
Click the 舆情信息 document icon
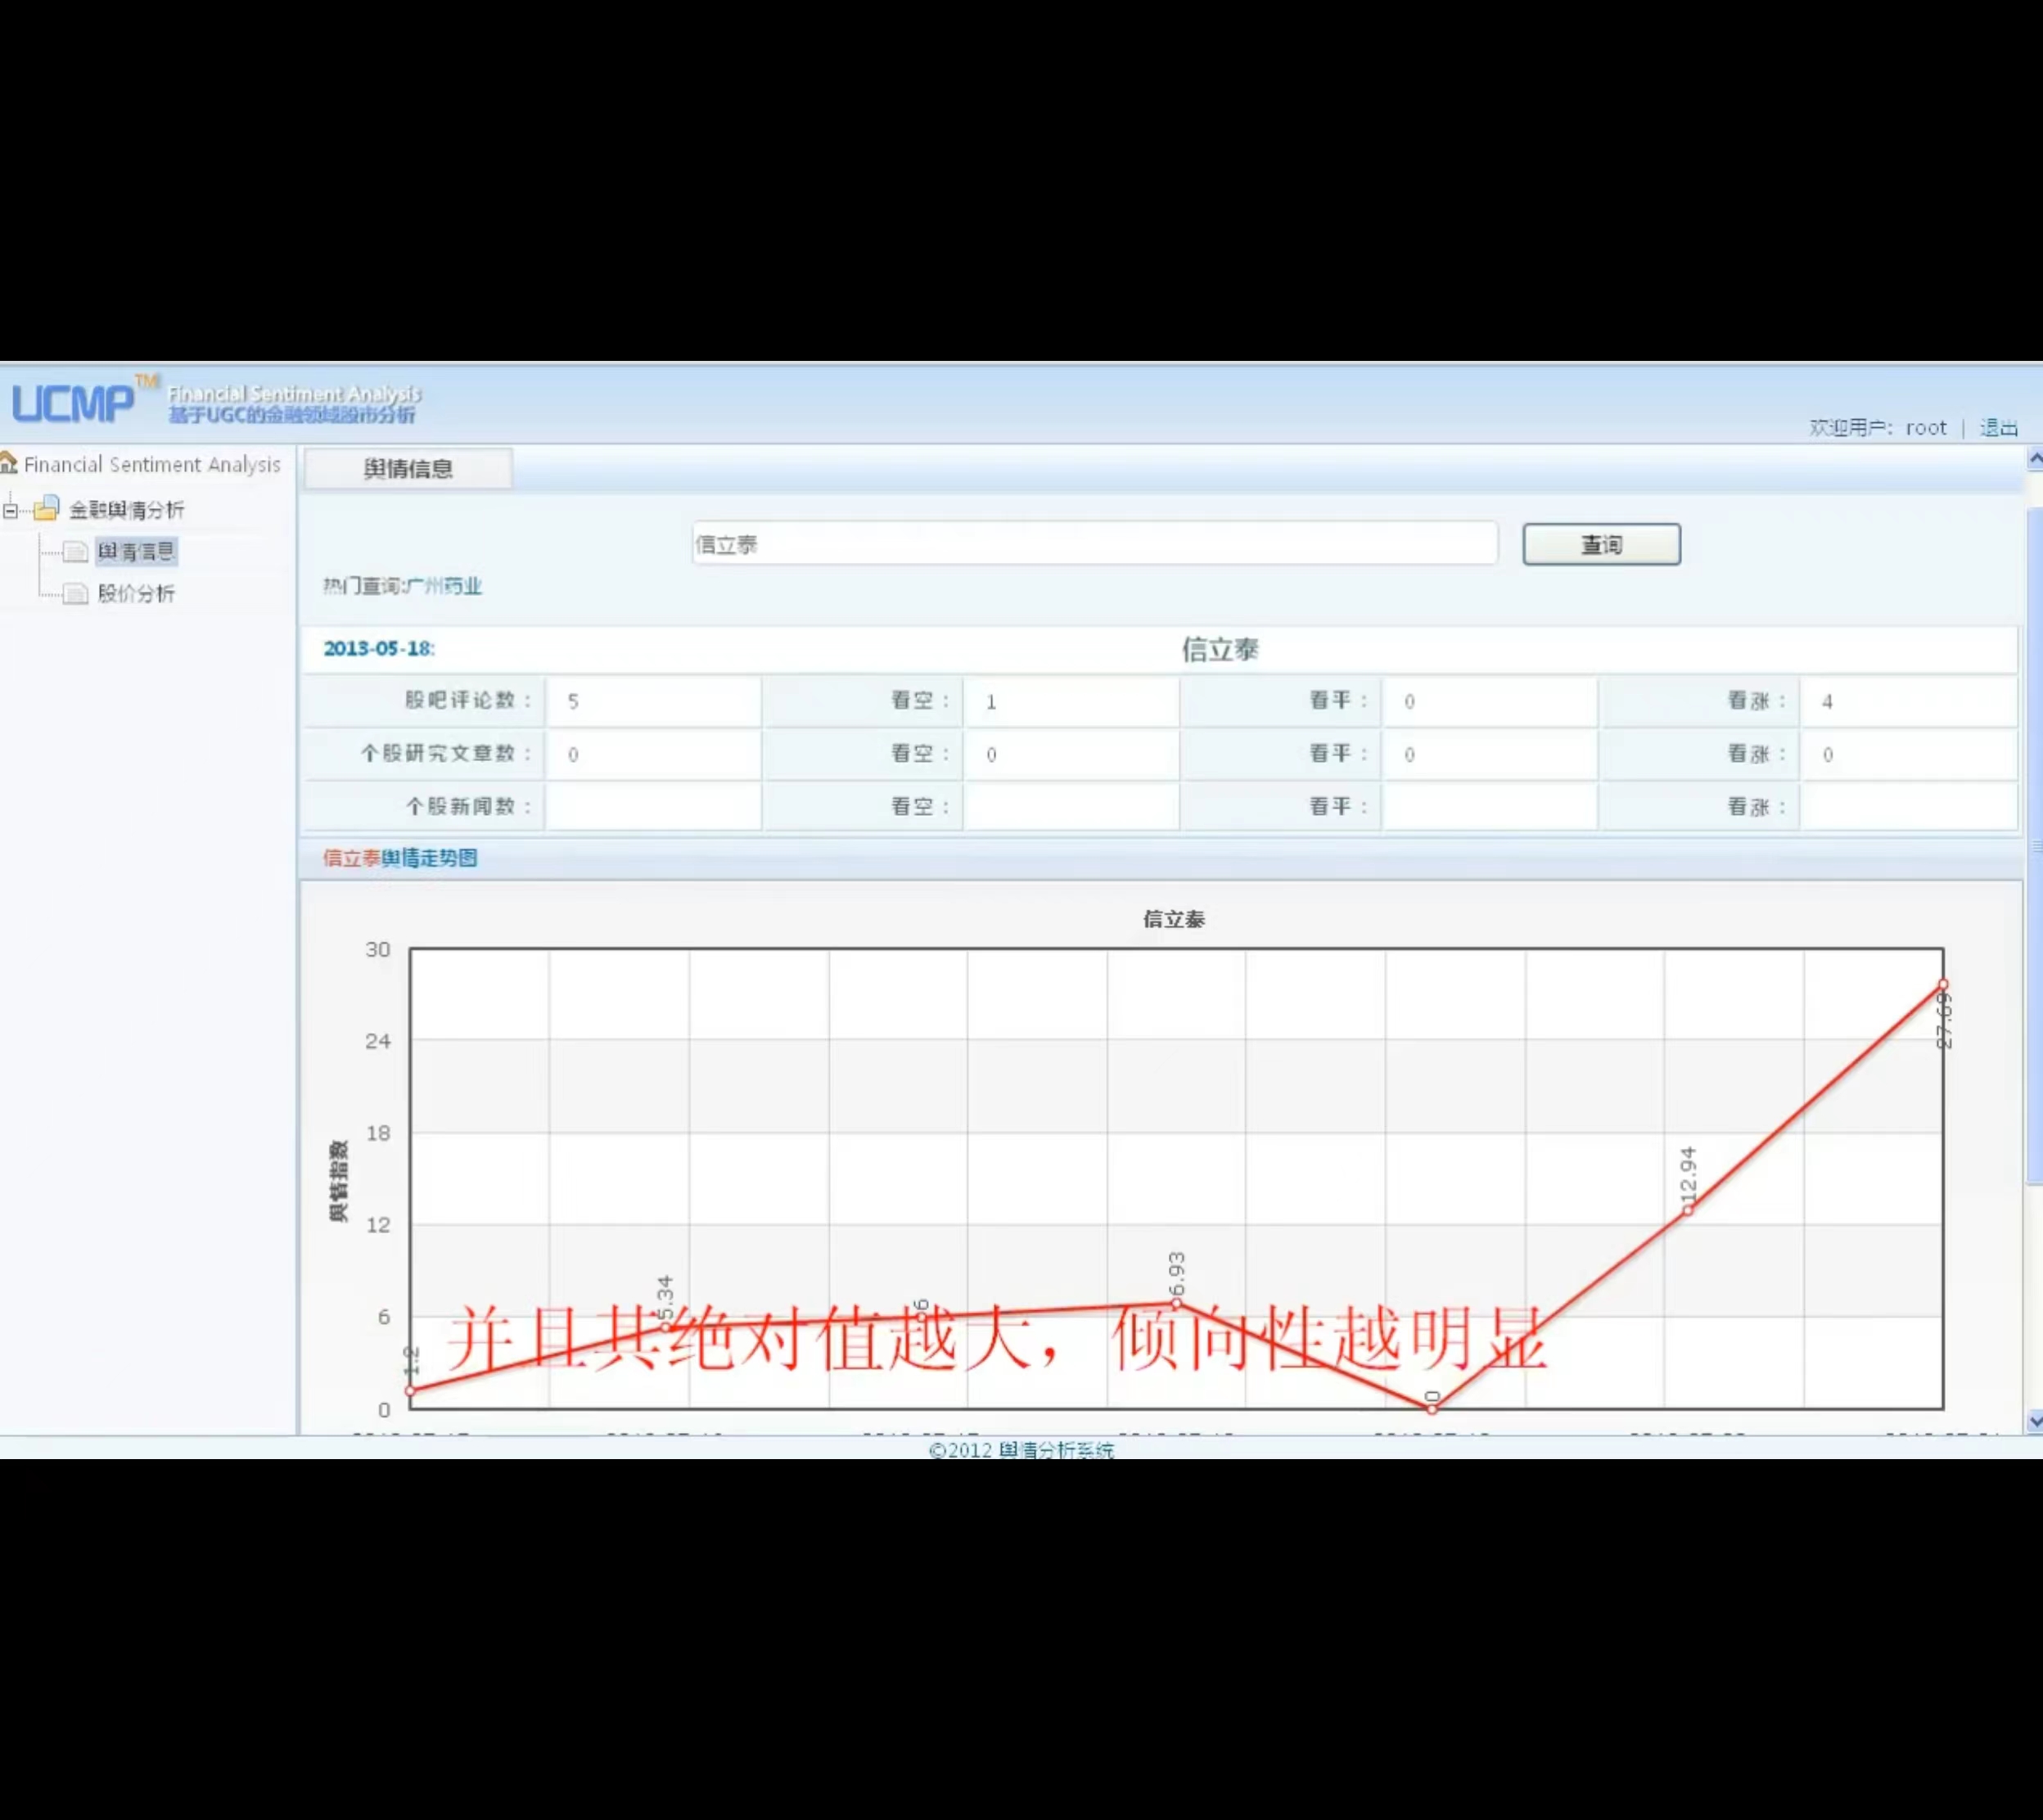[76, 552]
